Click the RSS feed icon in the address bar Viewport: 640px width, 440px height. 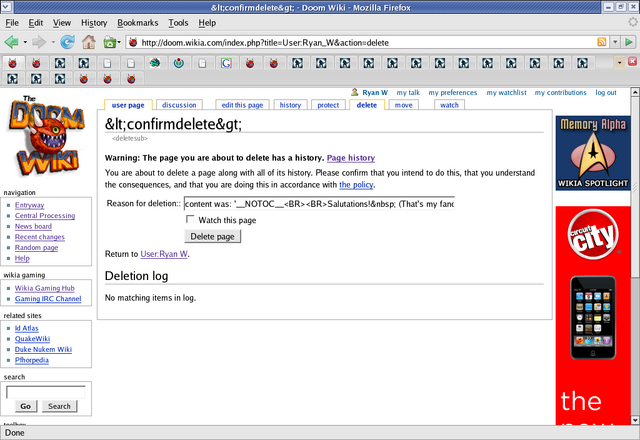(x=602, y=42)
